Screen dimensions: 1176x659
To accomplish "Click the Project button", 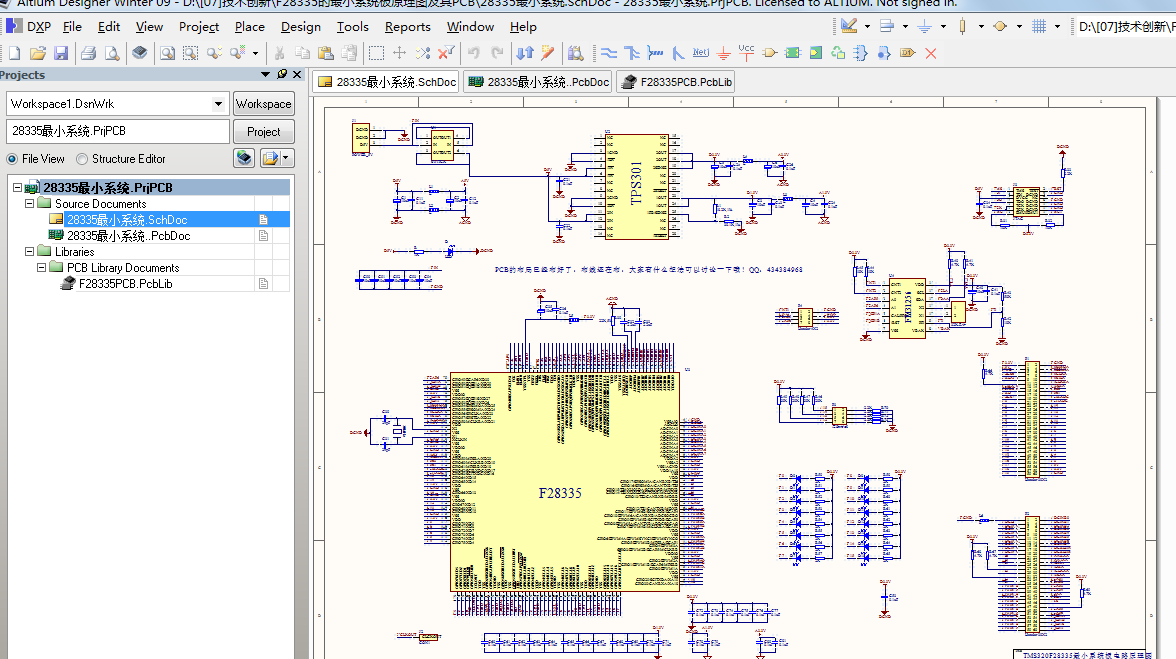I will pyautogui.click(x=263, y=131).
